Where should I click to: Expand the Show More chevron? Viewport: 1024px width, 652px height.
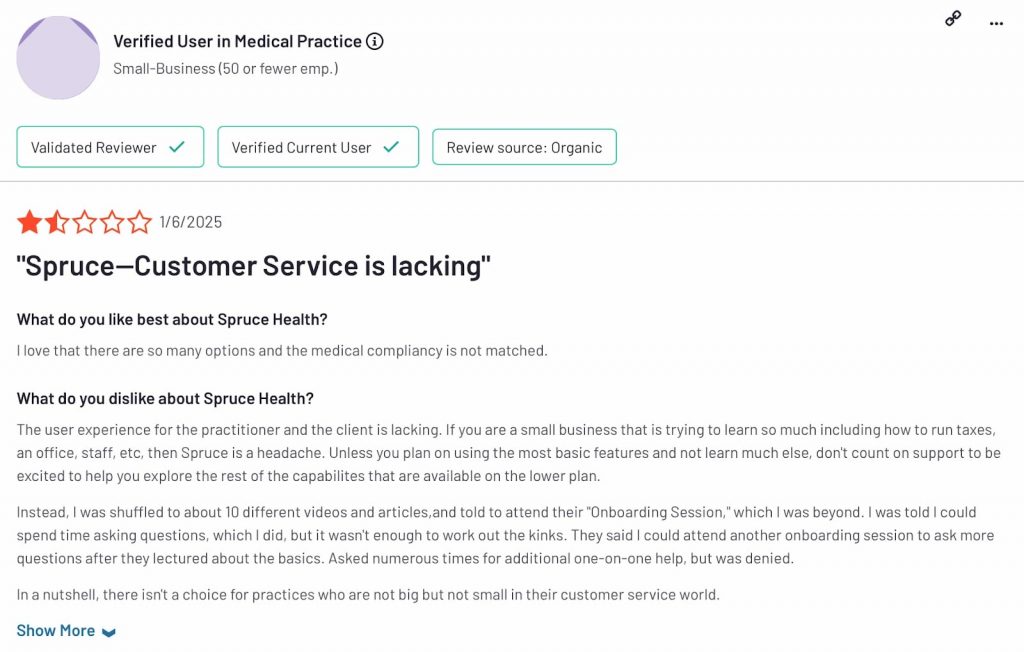(110, 630)
